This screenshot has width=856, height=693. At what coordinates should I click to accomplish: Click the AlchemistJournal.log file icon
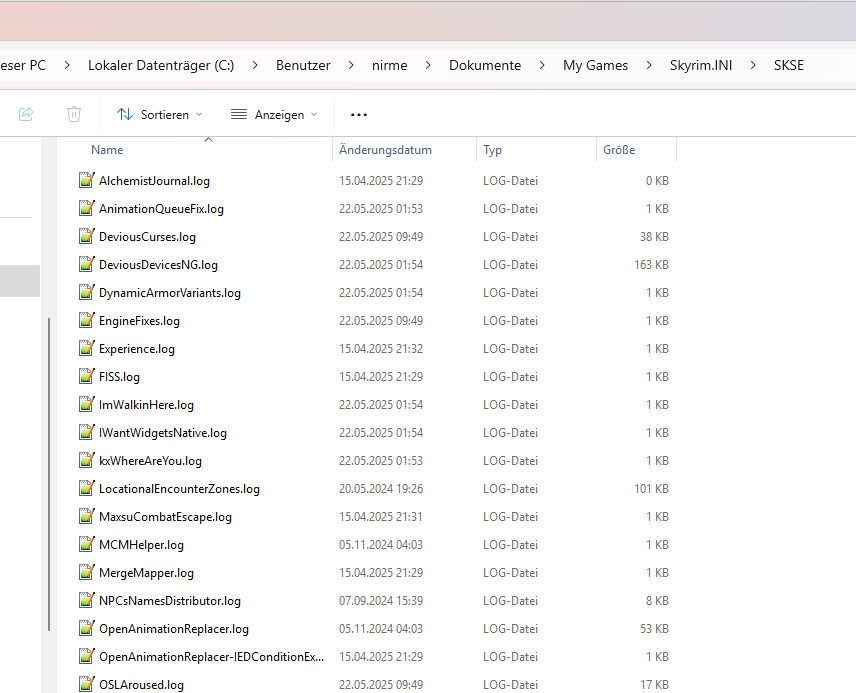(86, 181)
